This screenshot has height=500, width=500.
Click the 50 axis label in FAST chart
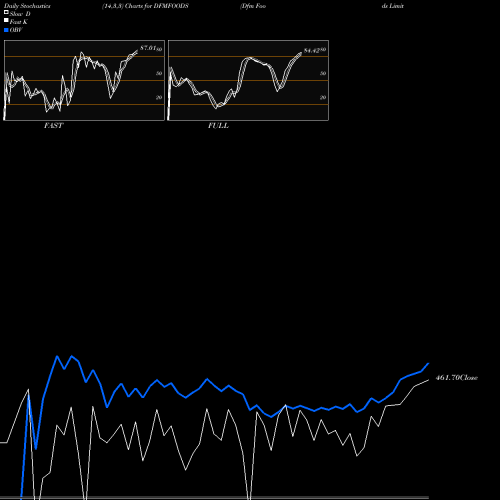click(159, 74)
